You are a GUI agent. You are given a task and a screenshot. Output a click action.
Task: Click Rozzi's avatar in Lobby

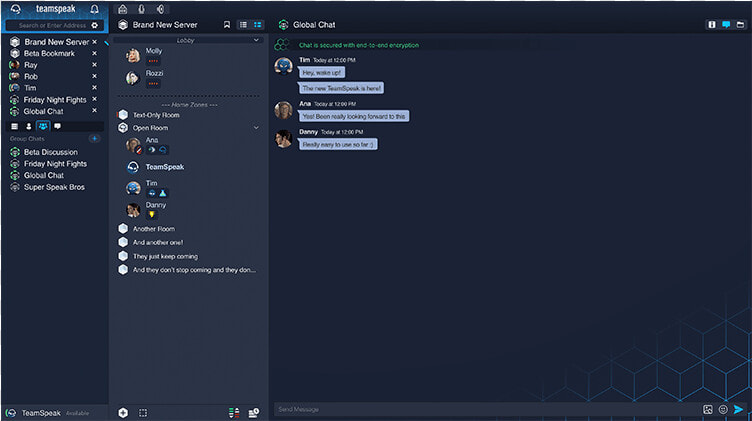[x=132, y=78]
